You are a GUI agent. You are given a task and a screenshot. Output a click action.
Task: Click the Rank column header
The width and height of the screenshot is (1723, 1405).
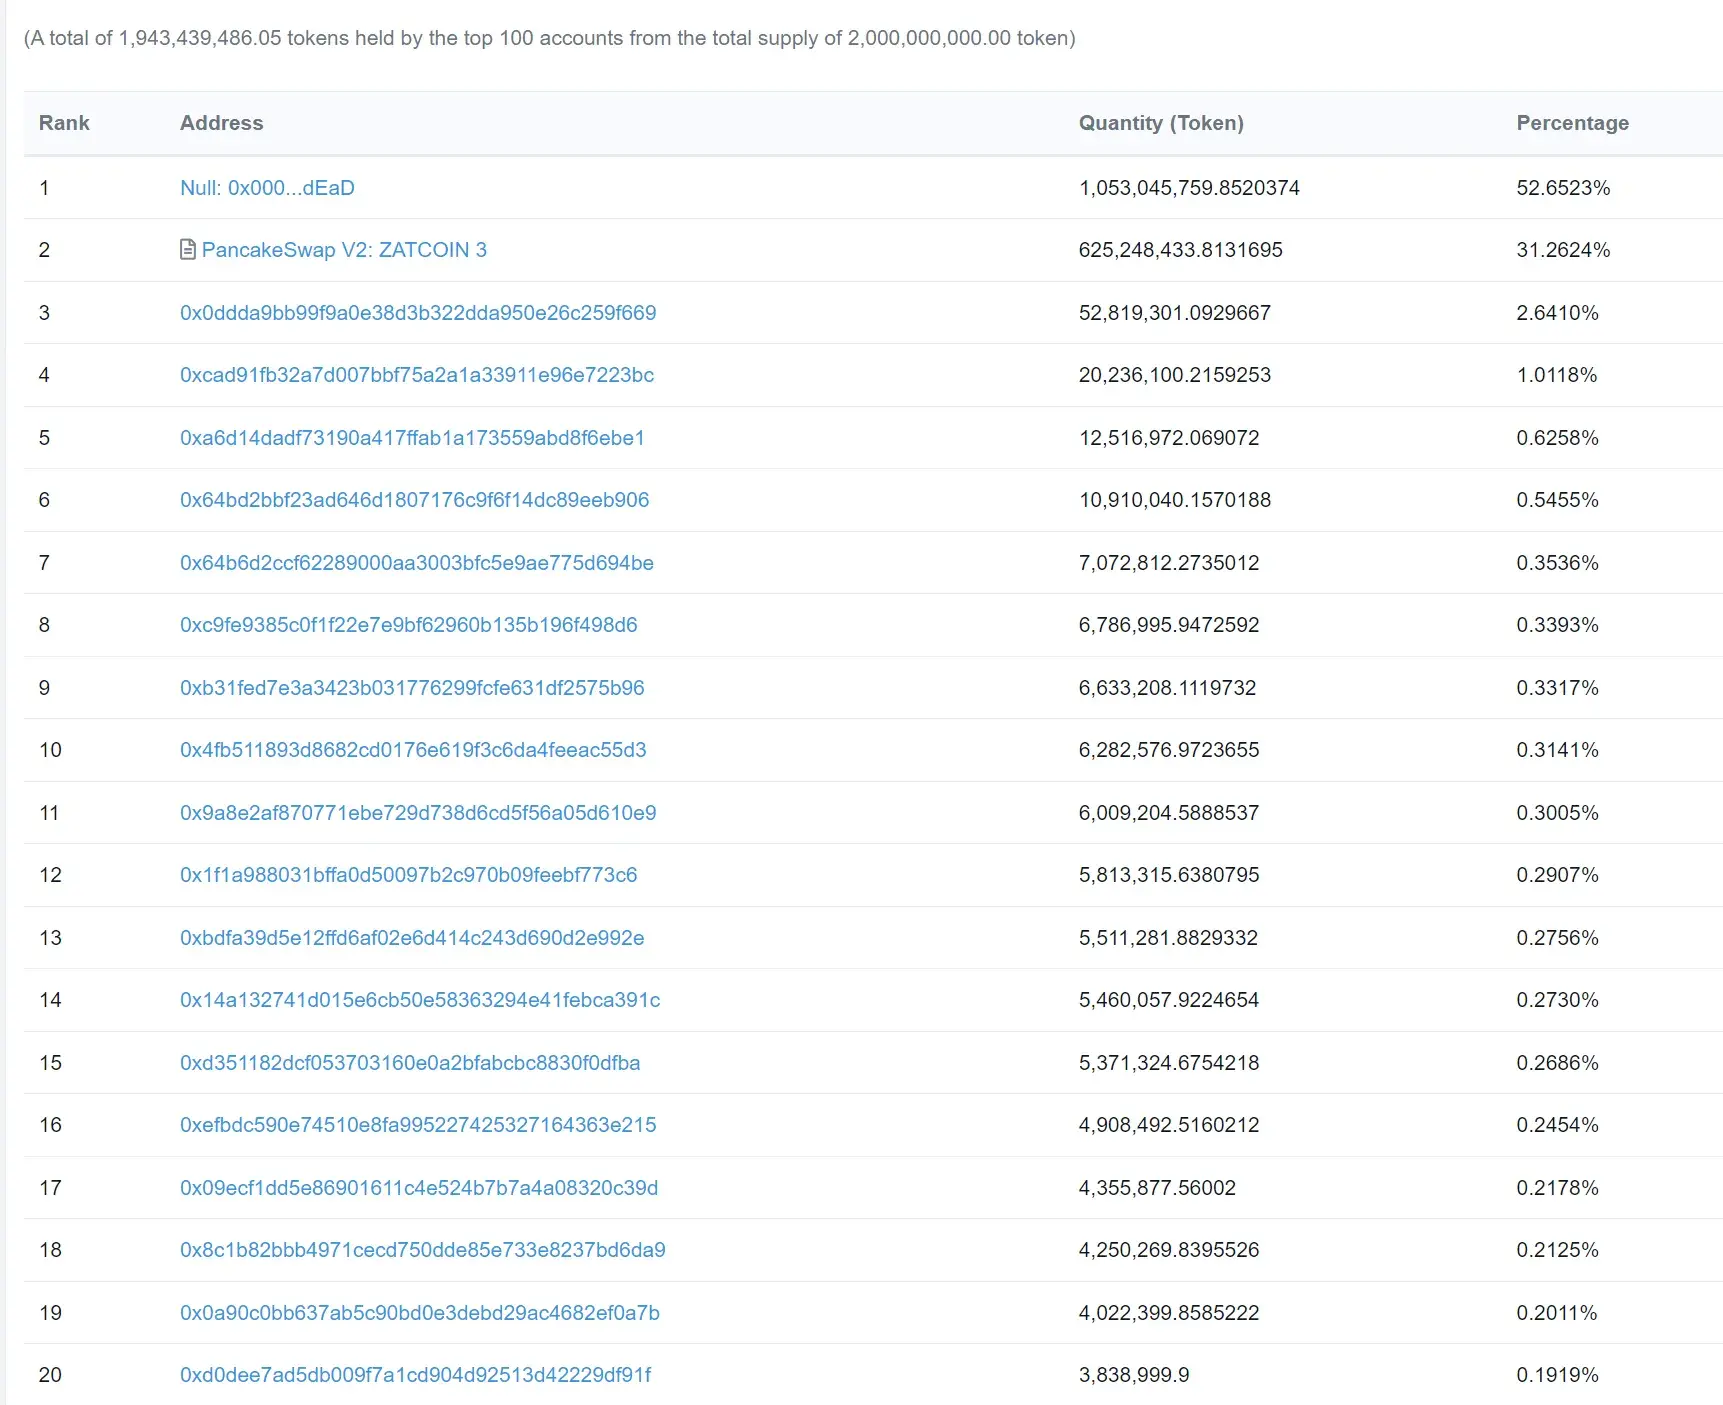click(x=64, y=123)
